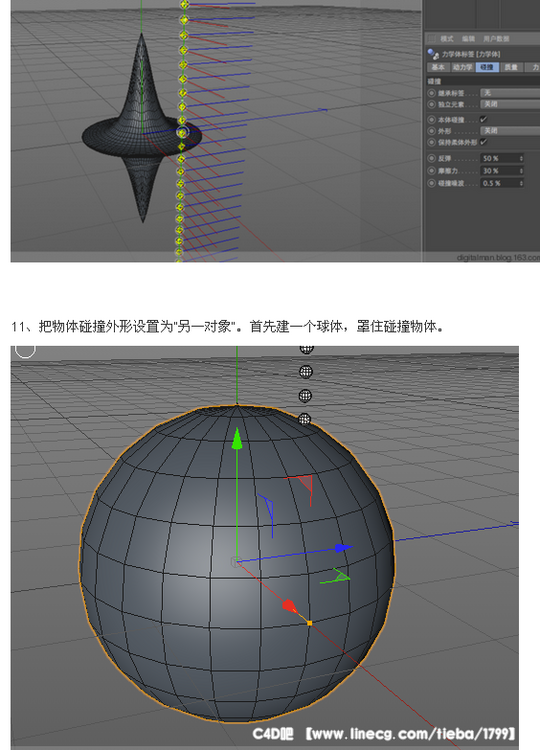
Task: Click the green Y-axis arrow on sphere
Action: click(237, 439)
